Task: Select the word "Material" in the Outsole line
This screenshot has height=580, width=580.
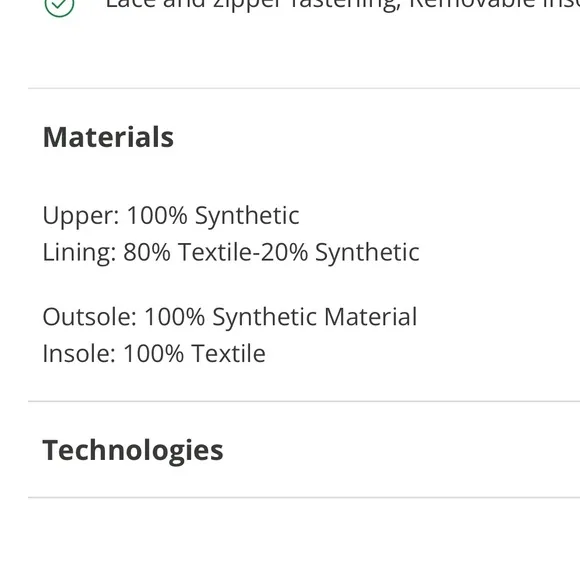Action: (371, 317)
